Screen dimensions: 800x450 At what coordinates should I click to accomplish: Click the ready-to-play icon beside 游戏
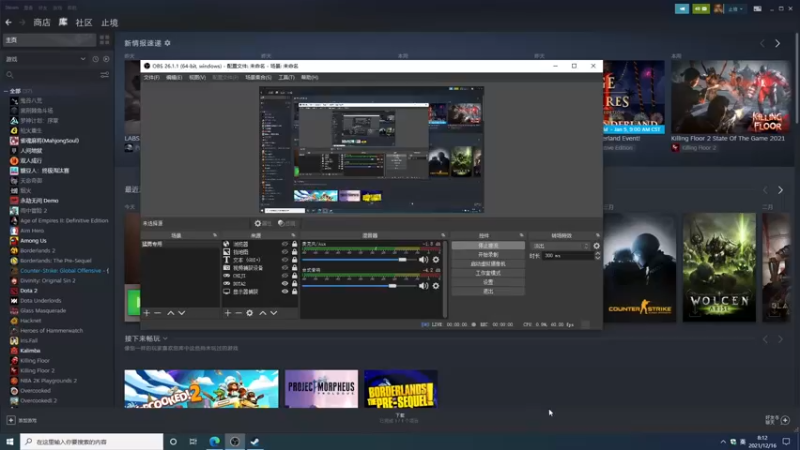[x=106, y=59]
